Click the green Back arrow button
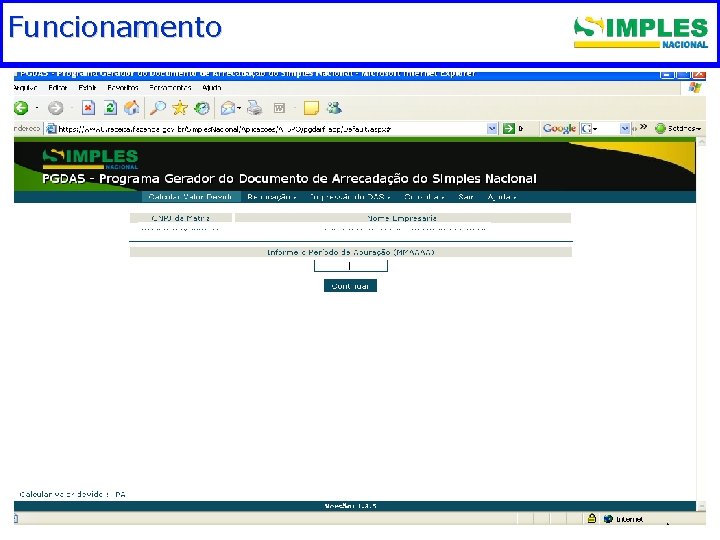 [x=21, y=108]
